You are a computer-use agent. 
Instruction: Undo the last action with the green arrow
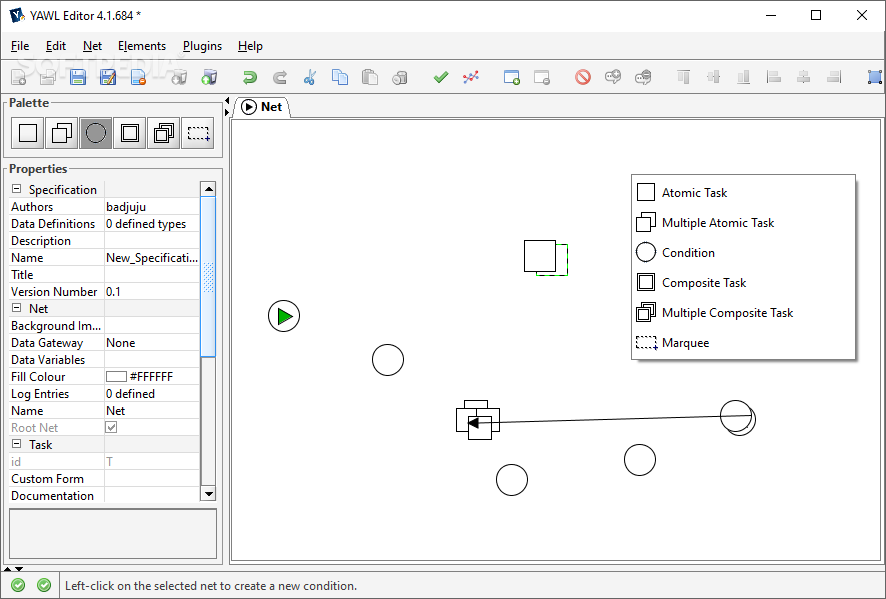pos(250,77)
